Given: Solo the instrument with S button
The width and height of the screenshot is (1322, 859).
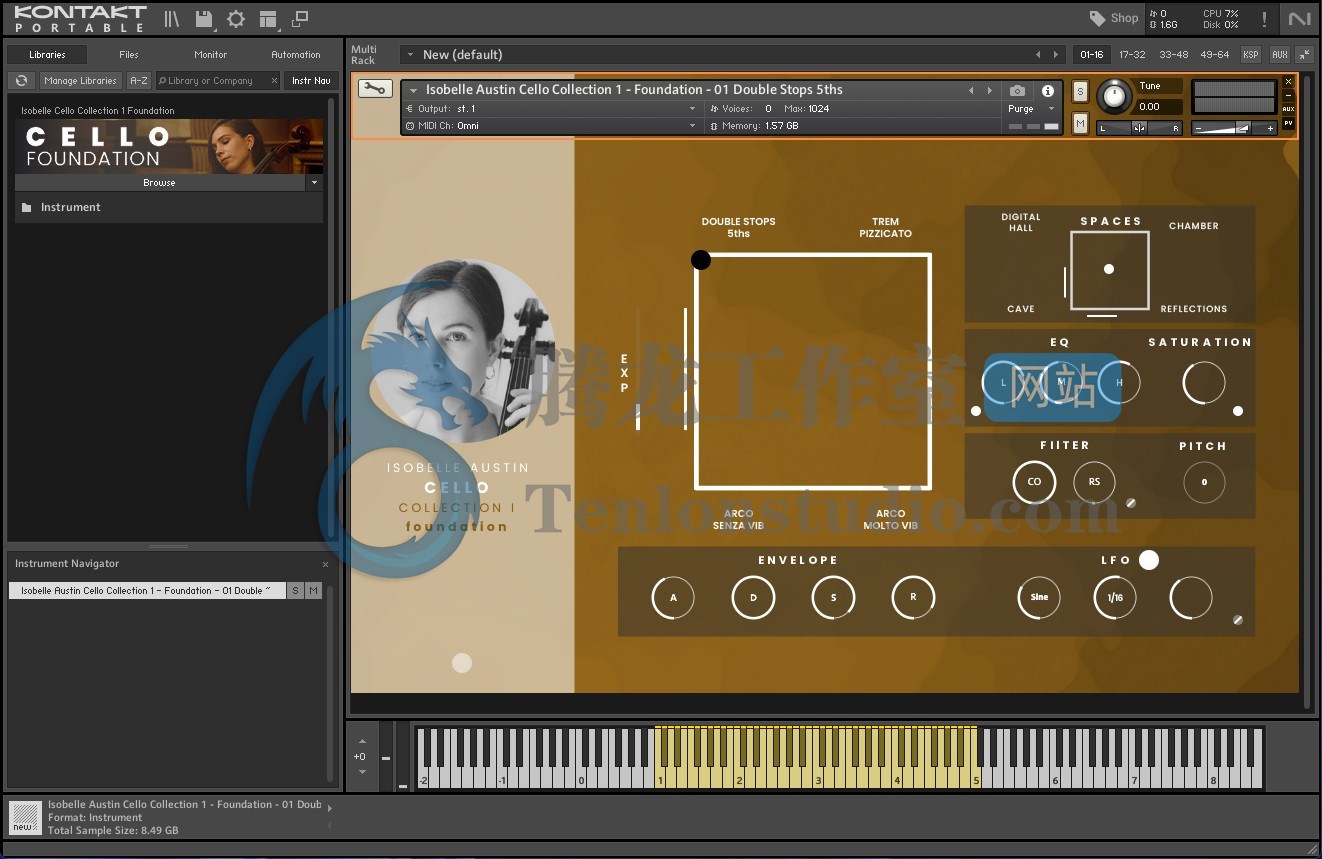Looking at the screenshot, I should pos(1080,92).
